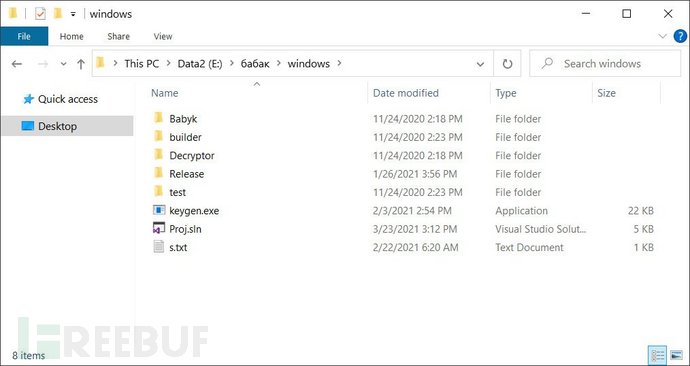Select the keygen.exe application icon

[x=158, y=210]
